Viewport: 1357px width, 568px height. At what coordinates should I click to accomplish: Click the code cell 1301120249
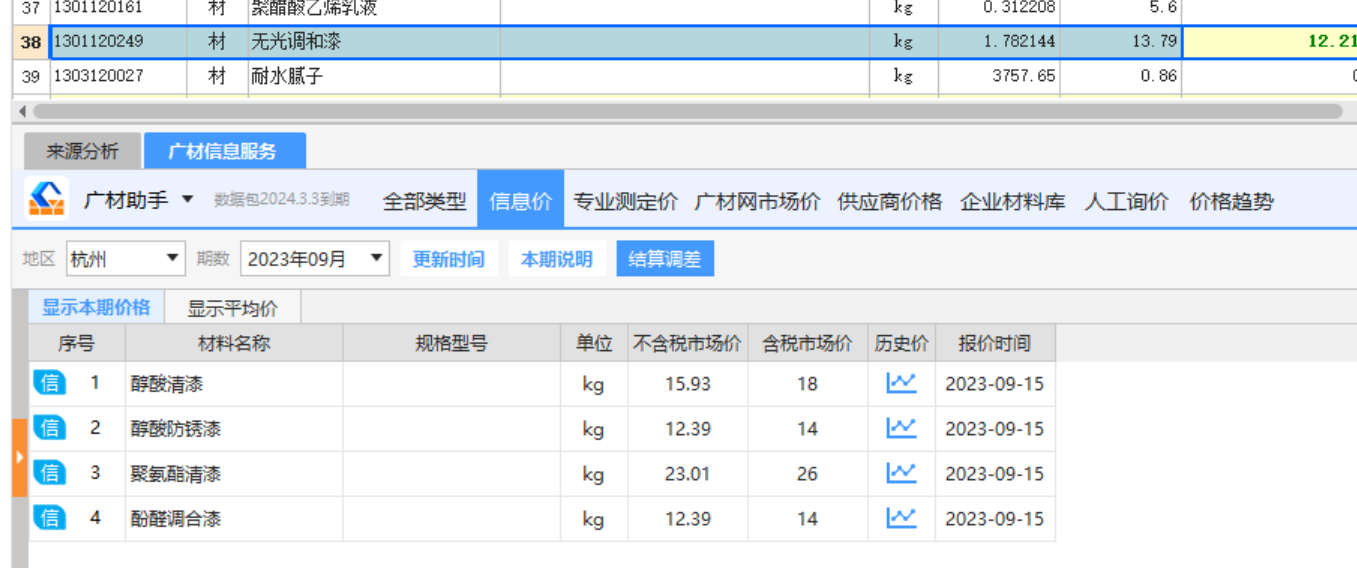coord(118,42)
